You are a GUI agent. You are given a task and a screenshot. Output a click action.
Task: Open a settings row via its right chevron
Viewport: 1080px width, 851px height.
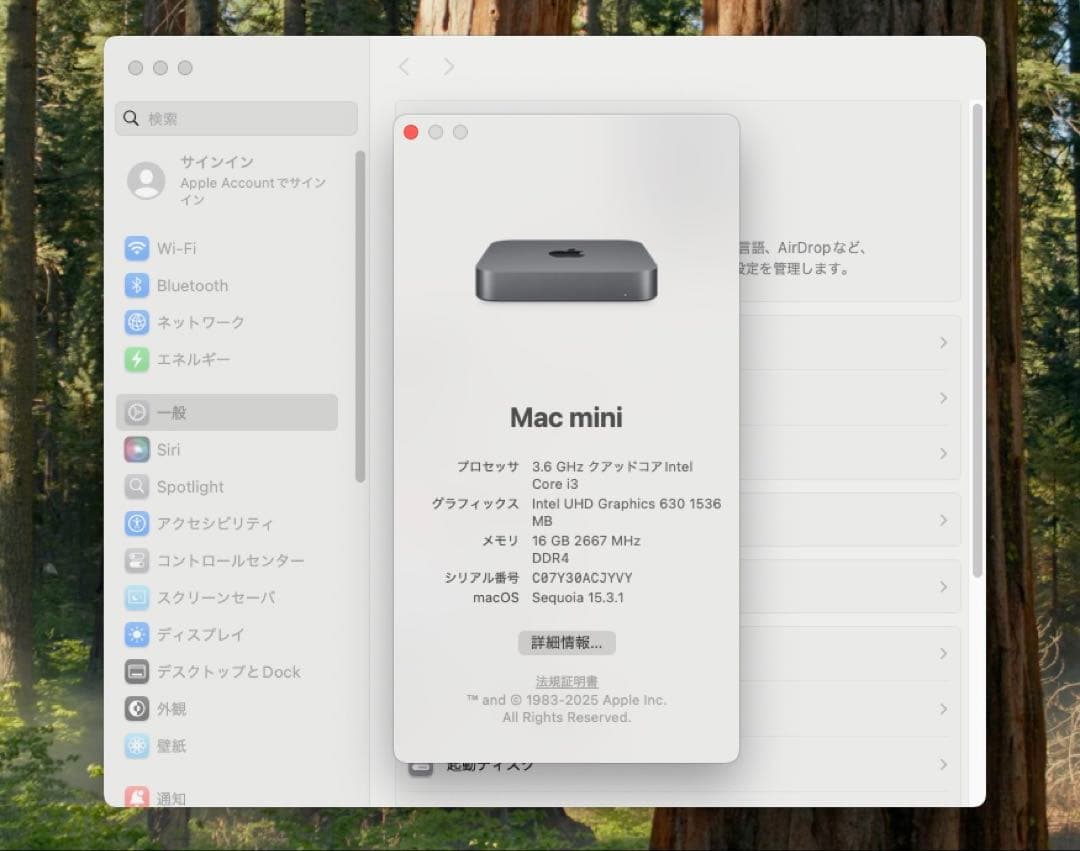[x=941, y=343]
